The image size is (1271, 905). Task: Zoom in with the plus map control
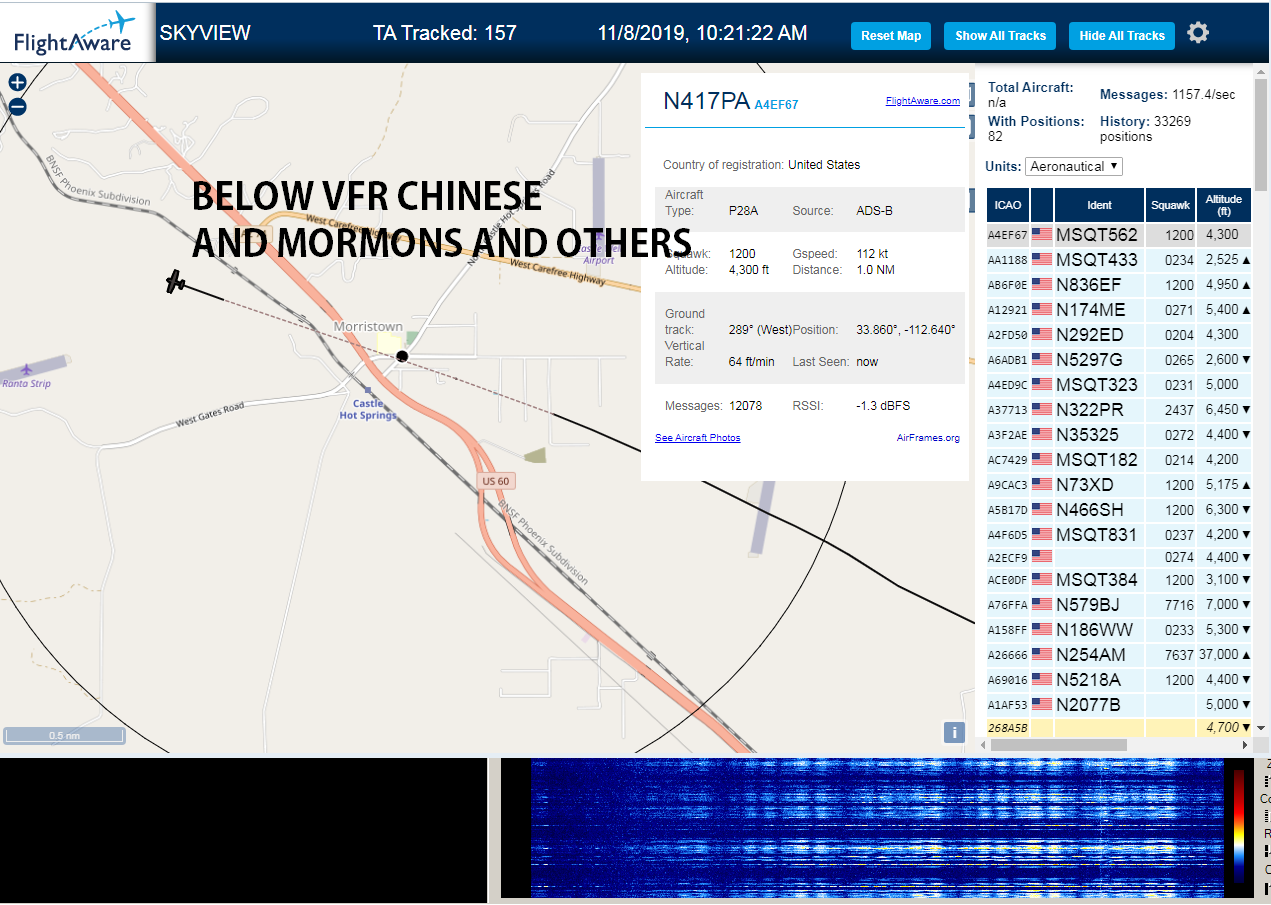pos(17,83)
